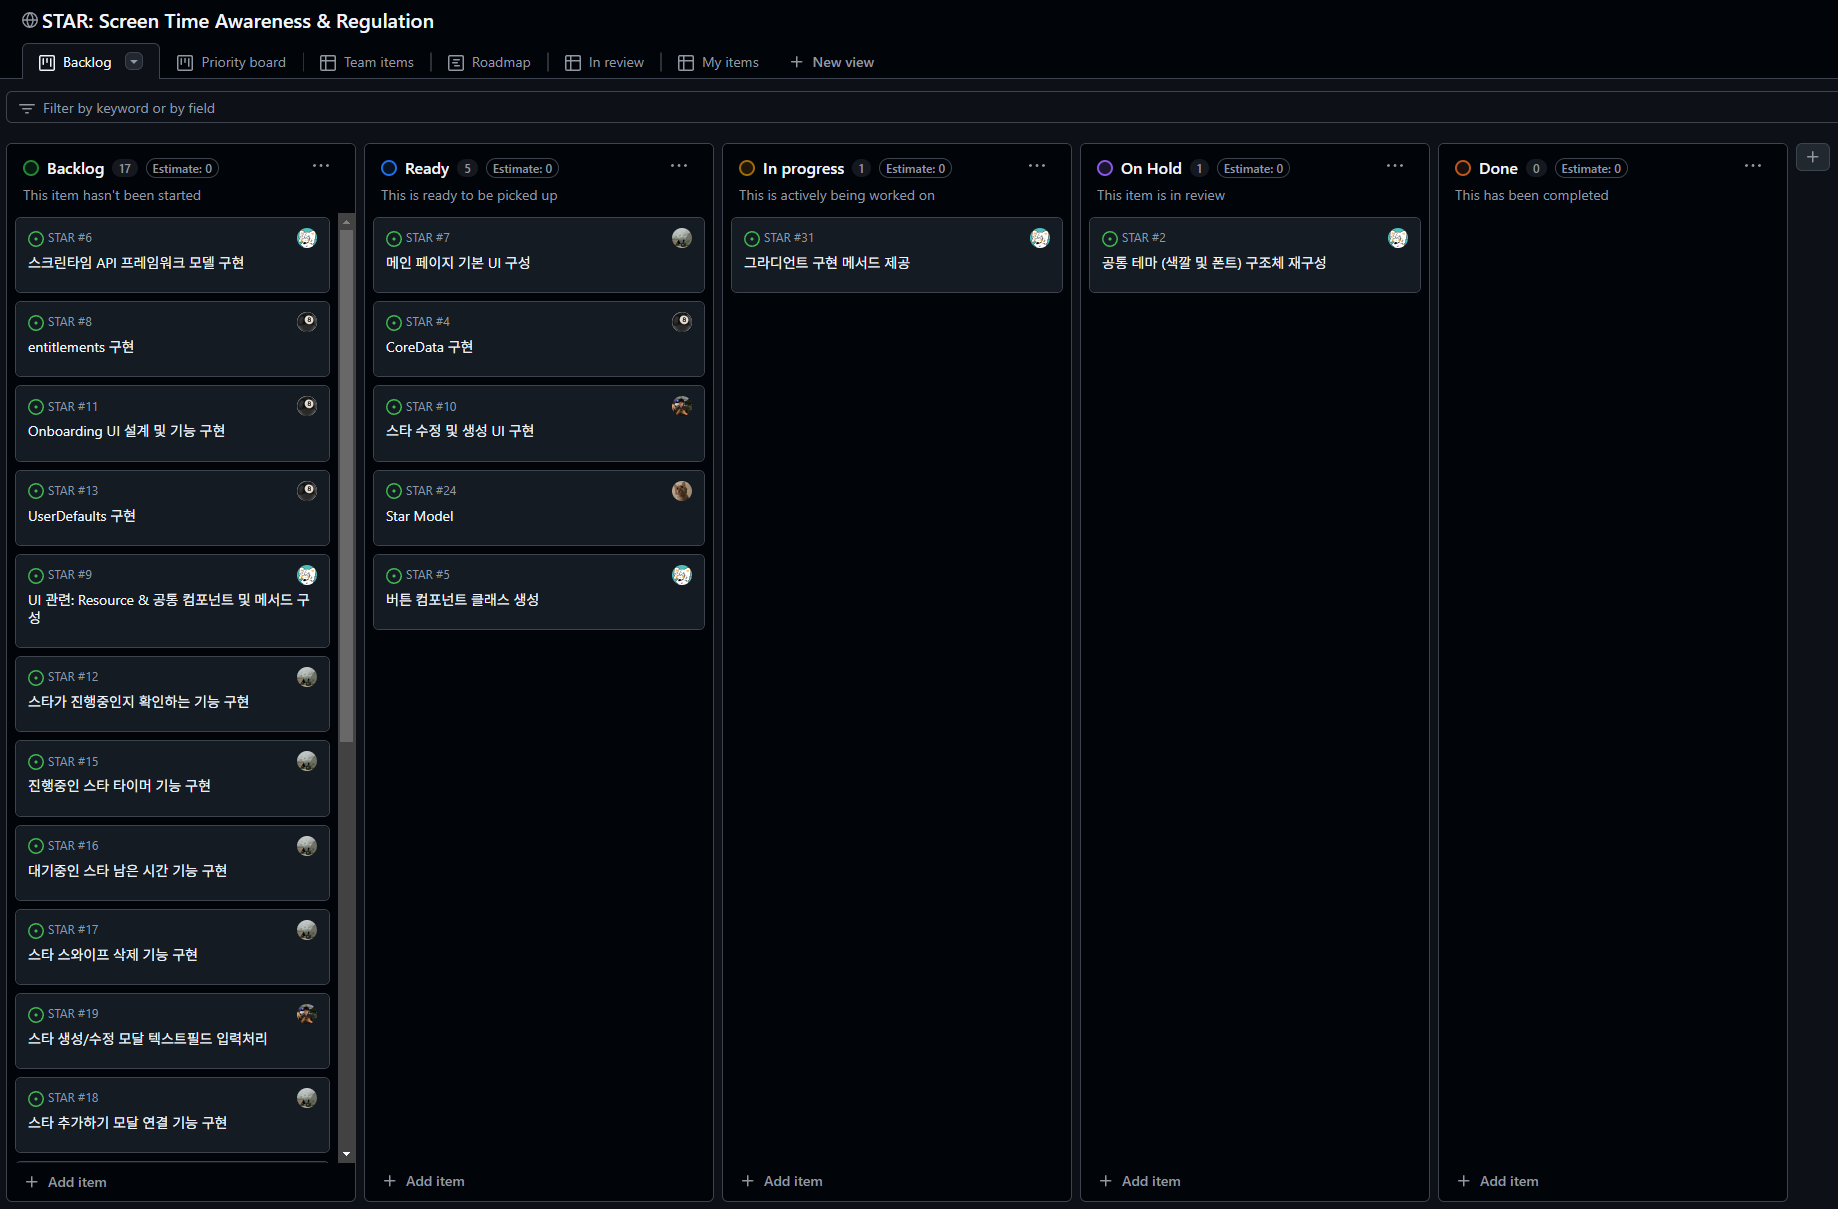This screenshot has width=1838, height=1209.
Task: Click the In progress item count badge 1
Action: 861,169
